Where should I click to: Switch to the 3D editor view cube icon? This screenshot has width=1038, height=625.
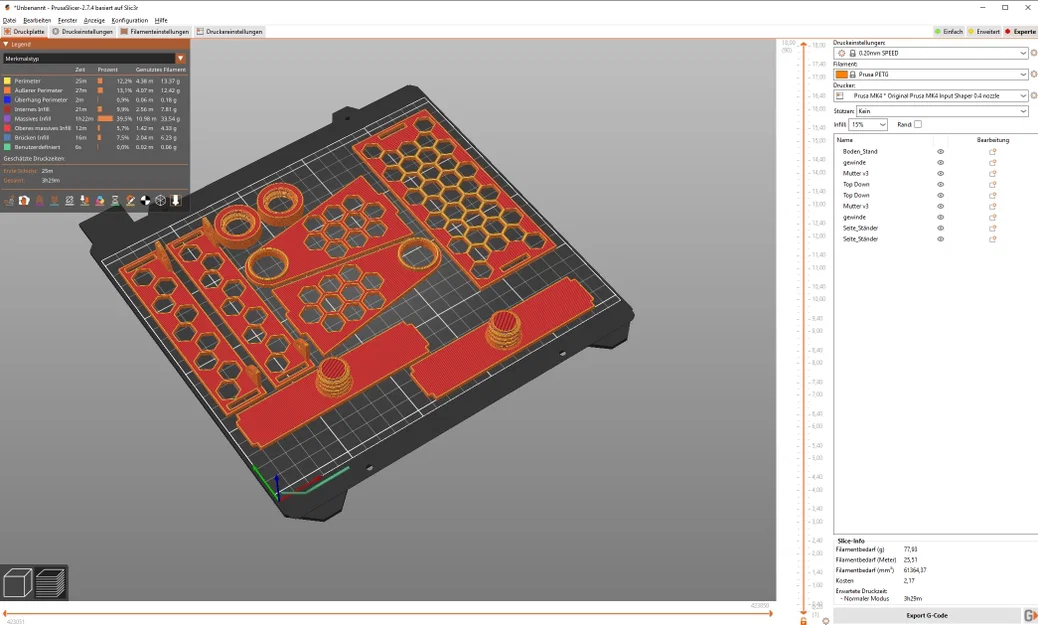point(17,583)
